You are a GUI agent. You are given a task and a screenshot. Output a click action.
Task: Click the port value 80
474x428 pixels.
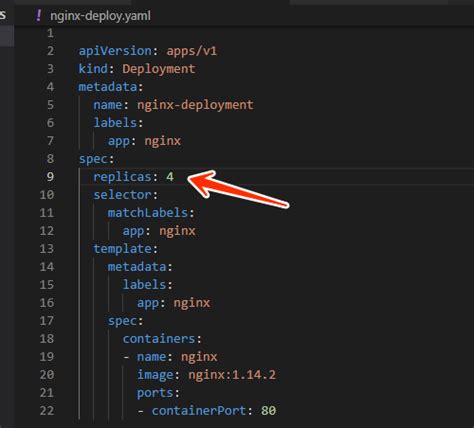coord(268,411)
